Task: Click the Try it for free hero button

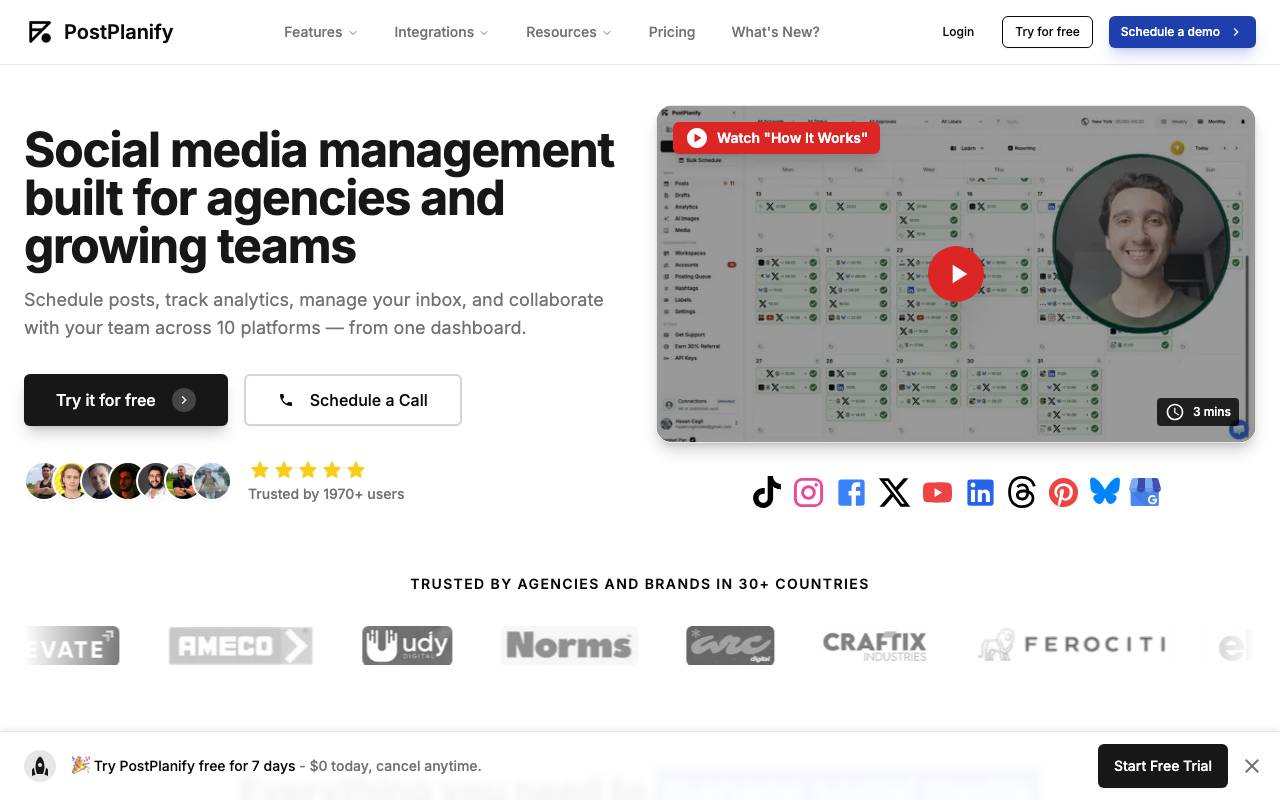Action: pyautogui.click(x=126, y=400)
